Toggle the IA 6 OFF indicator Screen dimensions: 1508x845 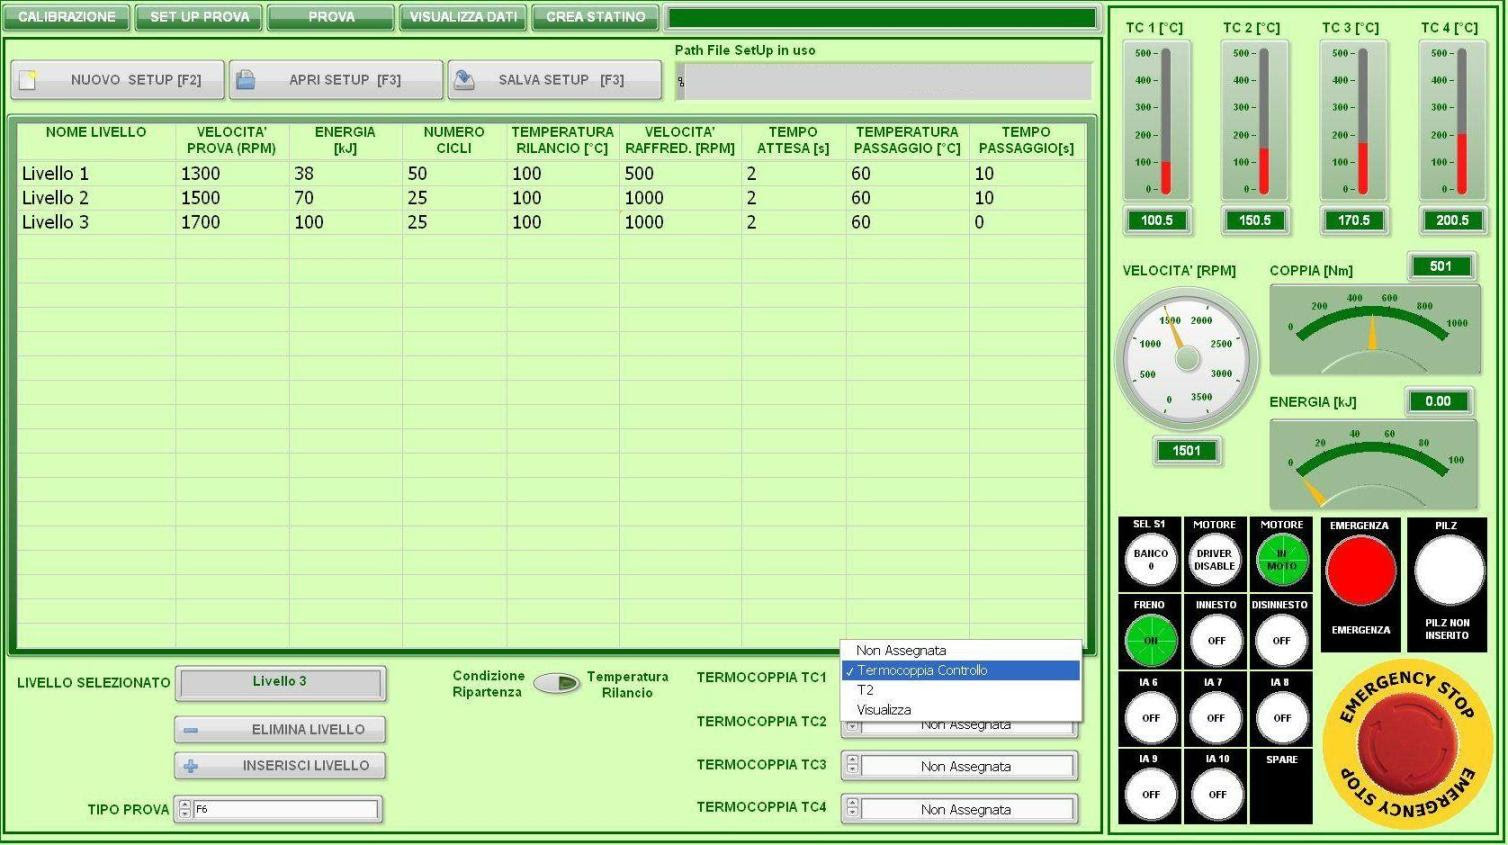(1150, 717)
